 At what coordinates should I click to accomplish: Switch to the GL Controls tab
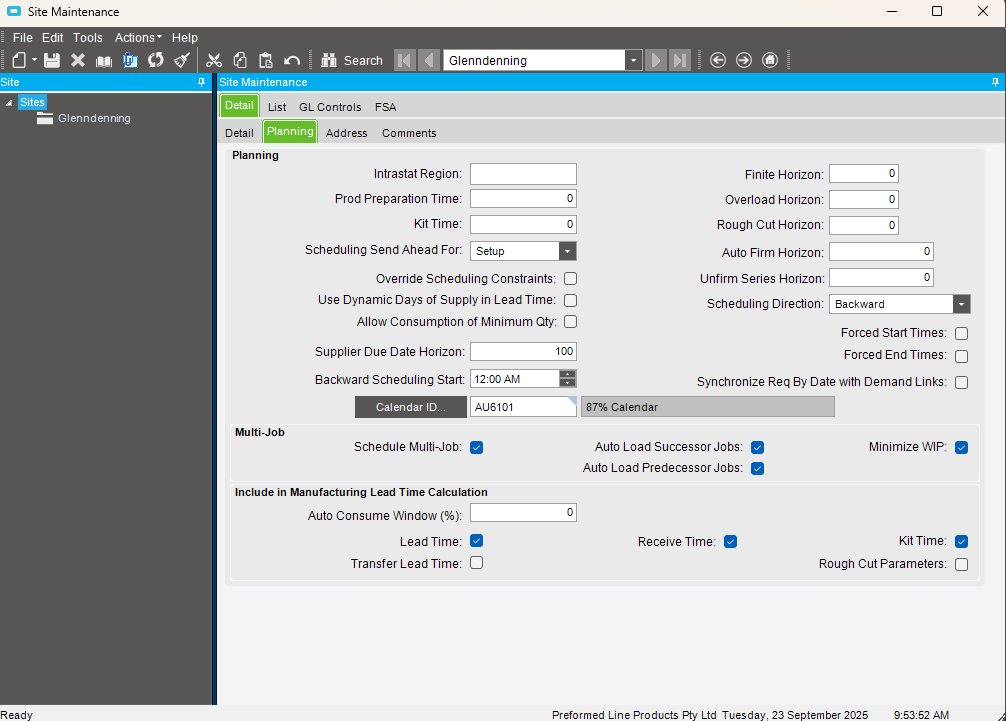[x=330, y=107]
